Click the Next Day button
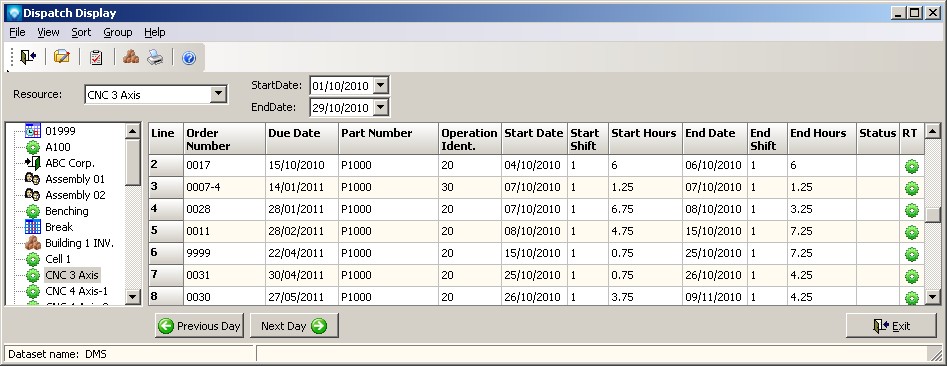The height and width of the screenshot is (366, 947). (x=294, y=326)
